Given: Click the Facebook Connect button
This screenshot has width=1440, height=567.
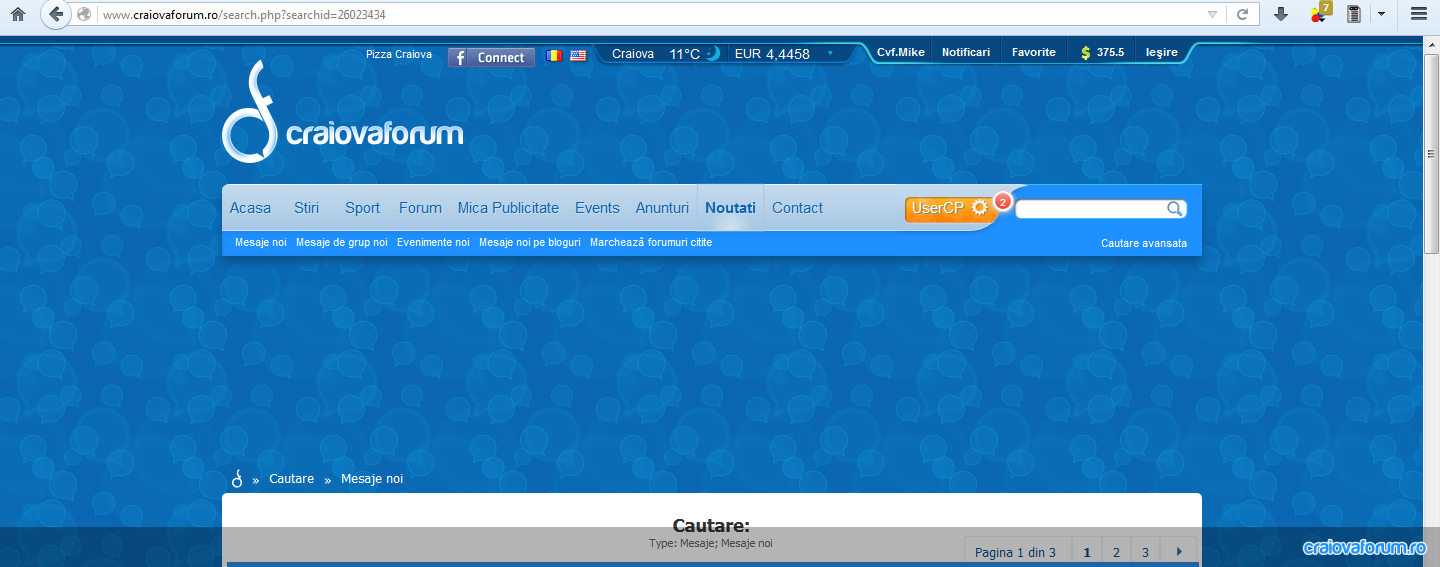Looking at the screenshot, I should coord(491,57).
